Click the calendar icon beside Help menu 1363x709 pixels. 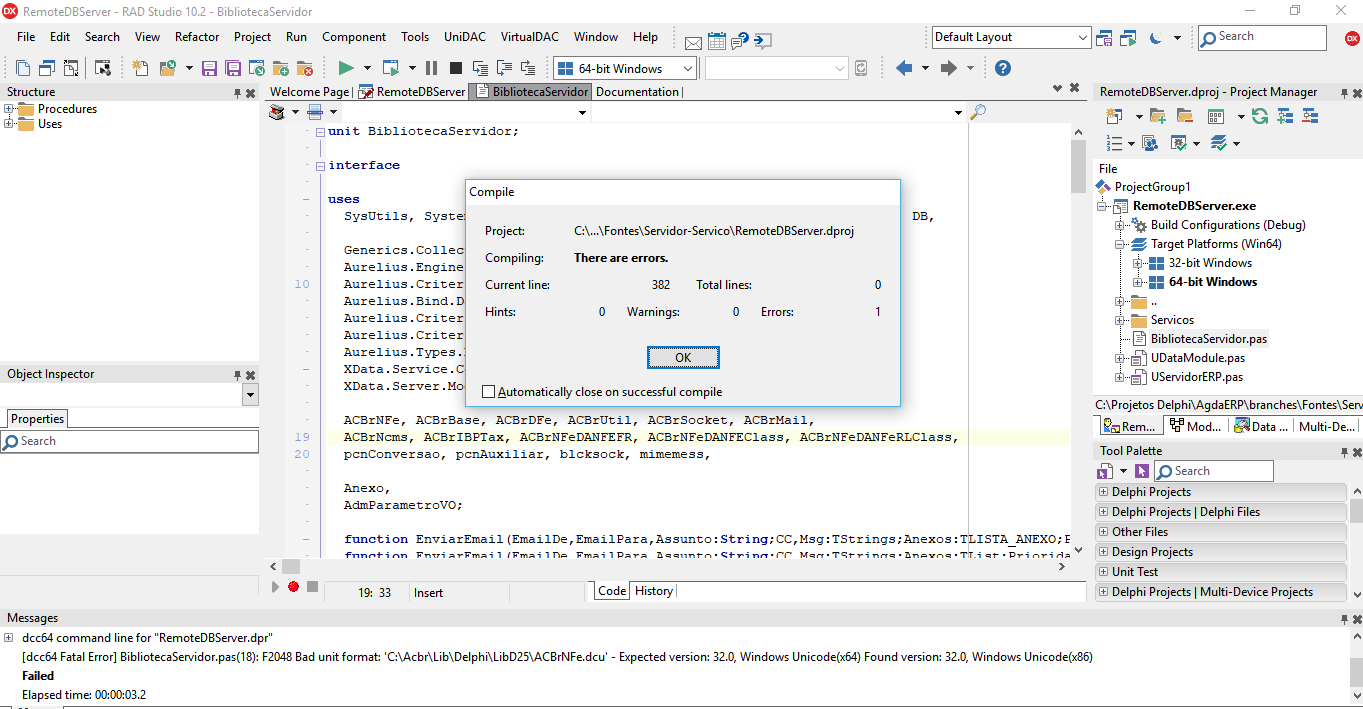(x=717, y=41)
